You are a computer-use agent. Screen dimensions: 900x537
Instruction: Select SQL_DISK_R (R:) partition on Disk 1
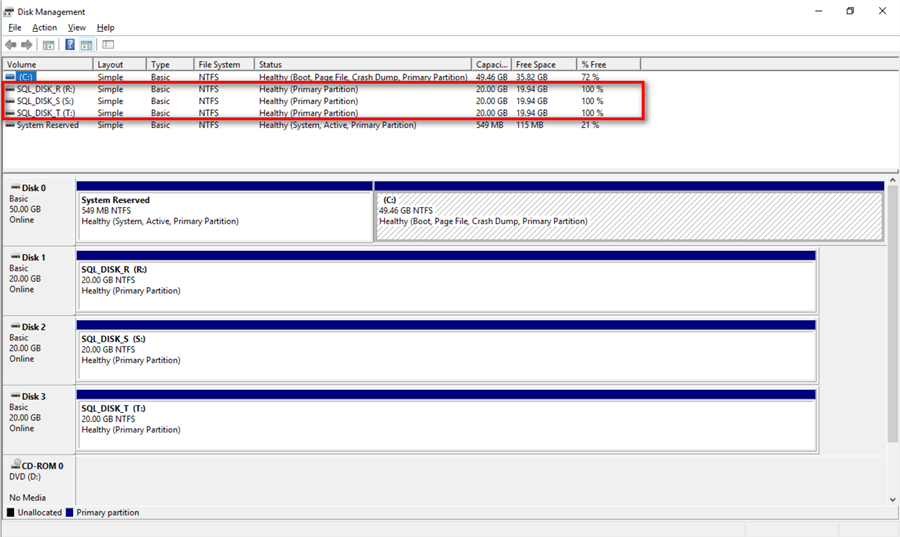tap(446, 285)
